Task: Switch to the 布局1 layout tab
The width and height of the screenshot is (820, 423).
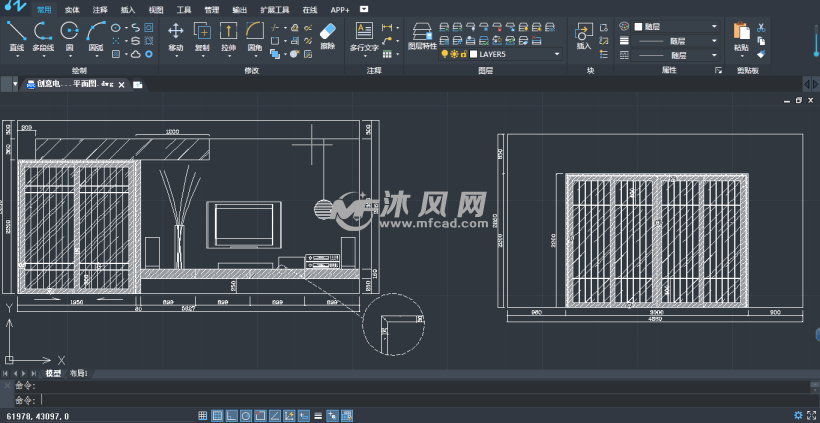Action: point(78,373)
